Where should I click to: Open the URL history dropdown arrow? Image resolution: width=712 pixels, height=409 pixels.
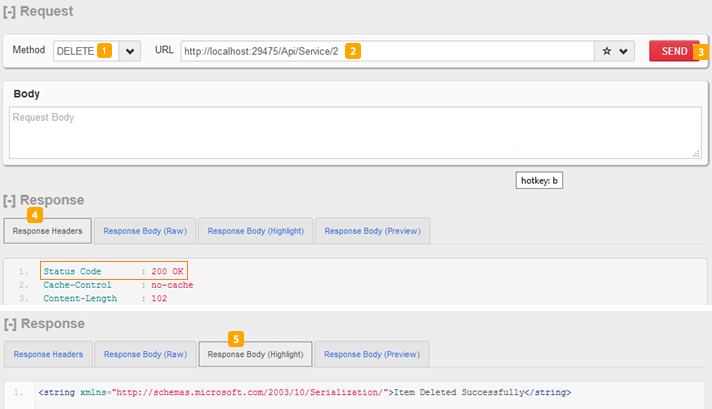[623, 51]
